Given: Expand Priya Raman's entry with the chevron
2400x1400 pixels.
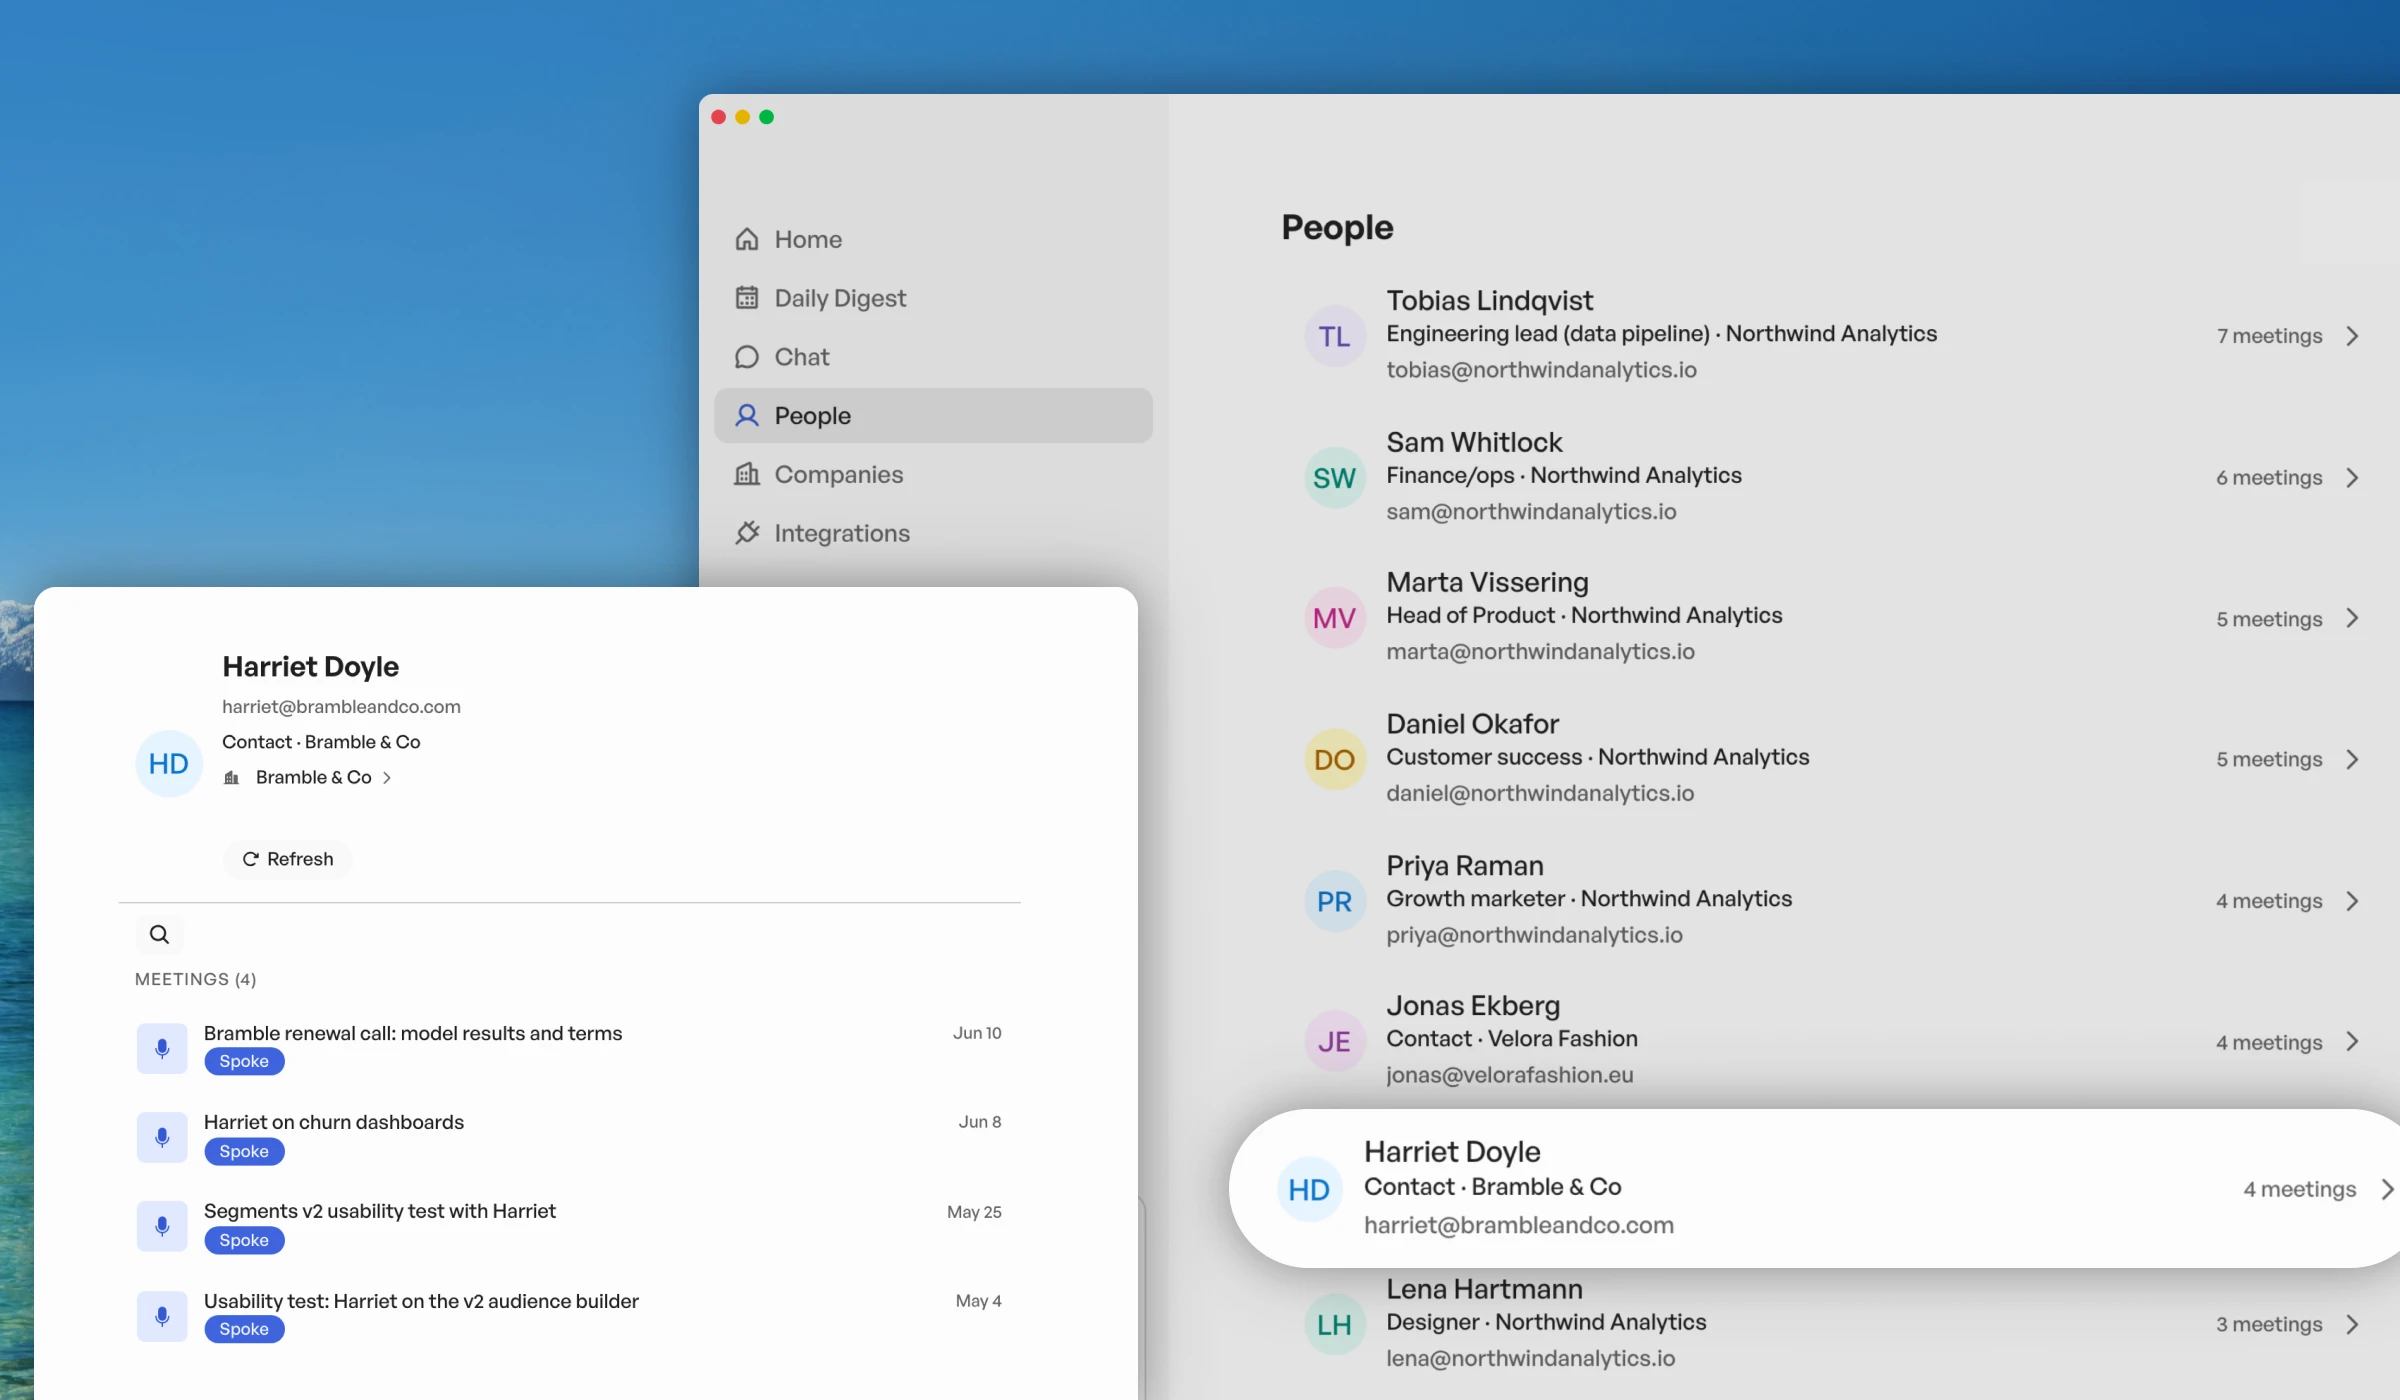Looking at the screenshot, I should click(x=2352, y=901).
